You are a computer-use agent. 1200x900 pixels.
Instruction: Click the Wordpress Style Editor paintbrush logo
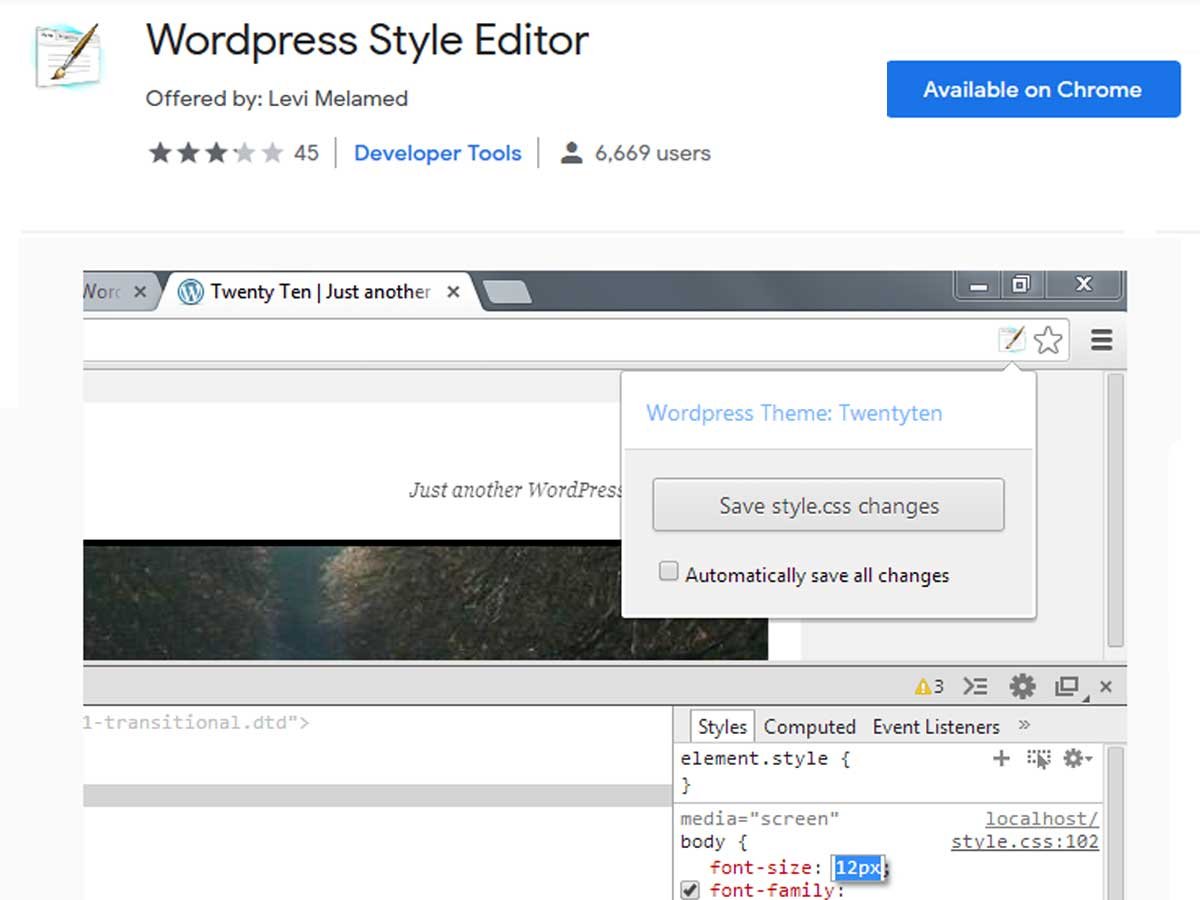(x=69, y=55)
